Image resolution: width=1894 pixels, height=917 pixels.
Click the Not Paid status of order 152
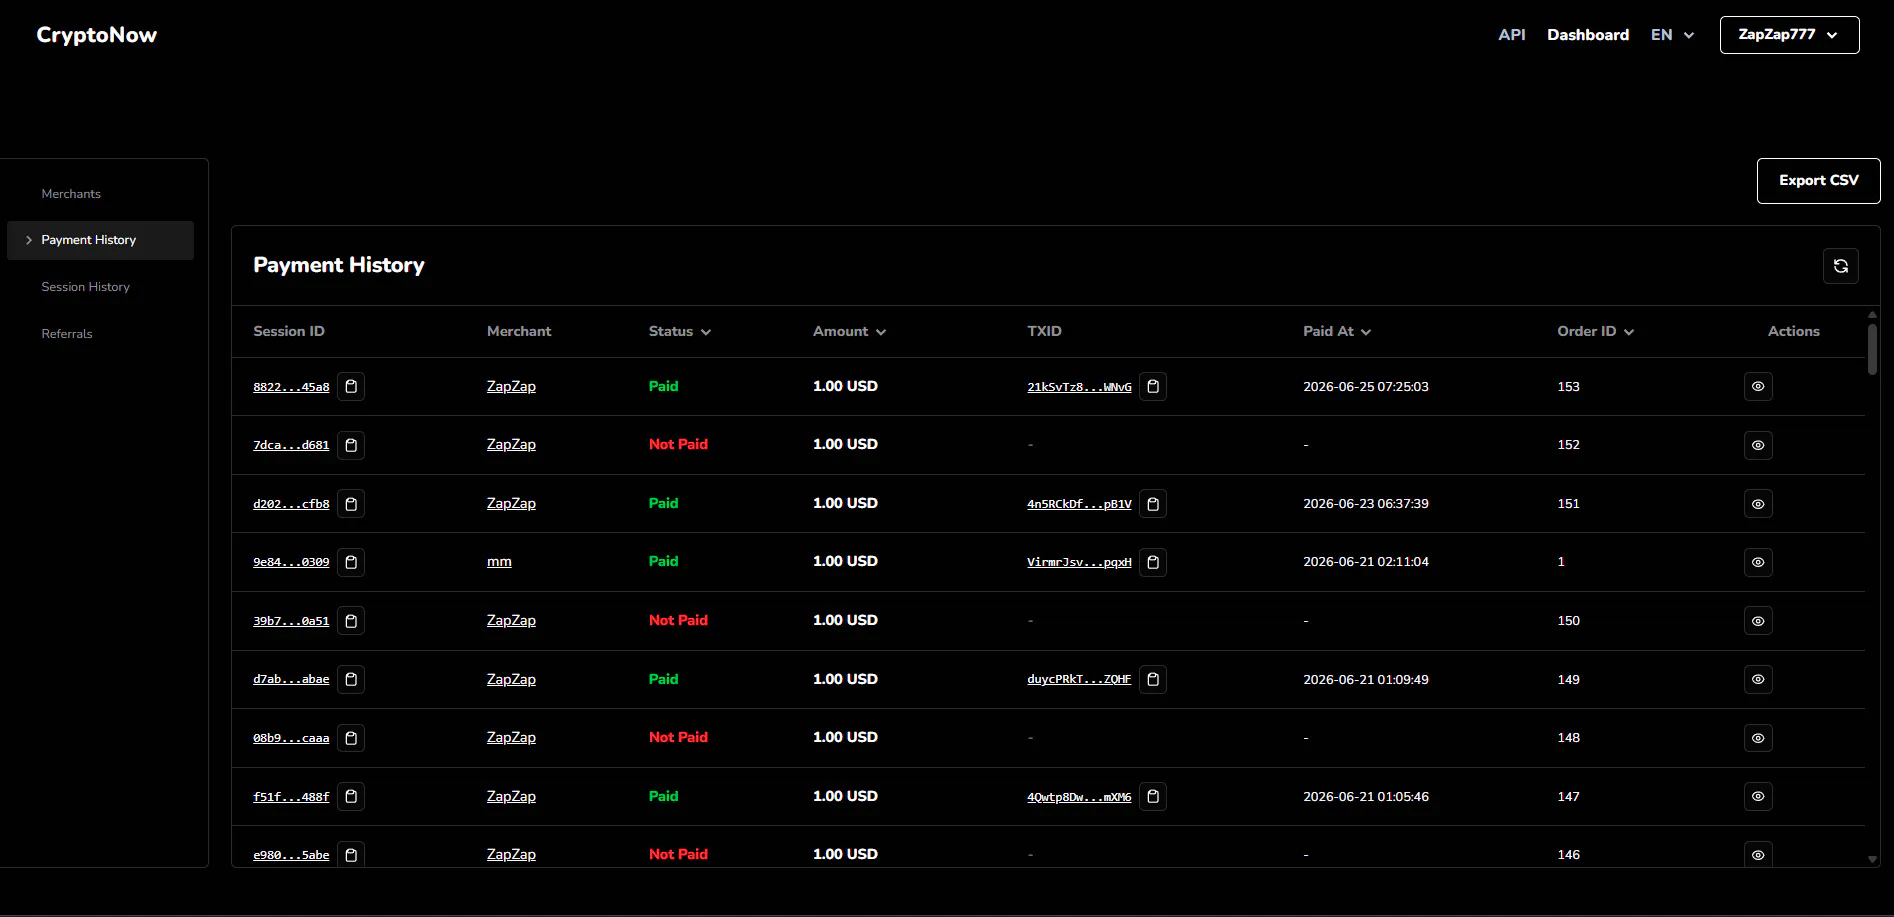point(678,444)
